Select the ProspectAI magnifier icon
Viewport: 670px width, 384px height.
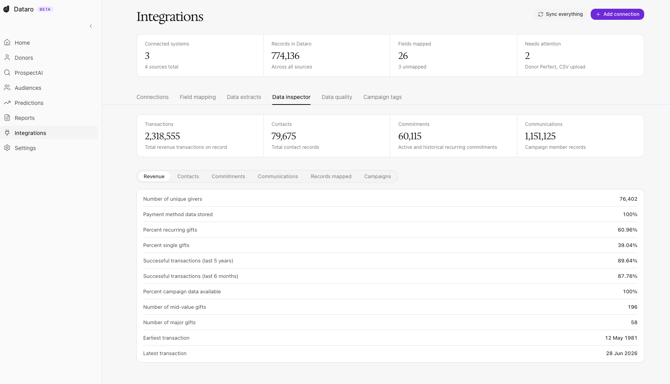click(7, 73)
